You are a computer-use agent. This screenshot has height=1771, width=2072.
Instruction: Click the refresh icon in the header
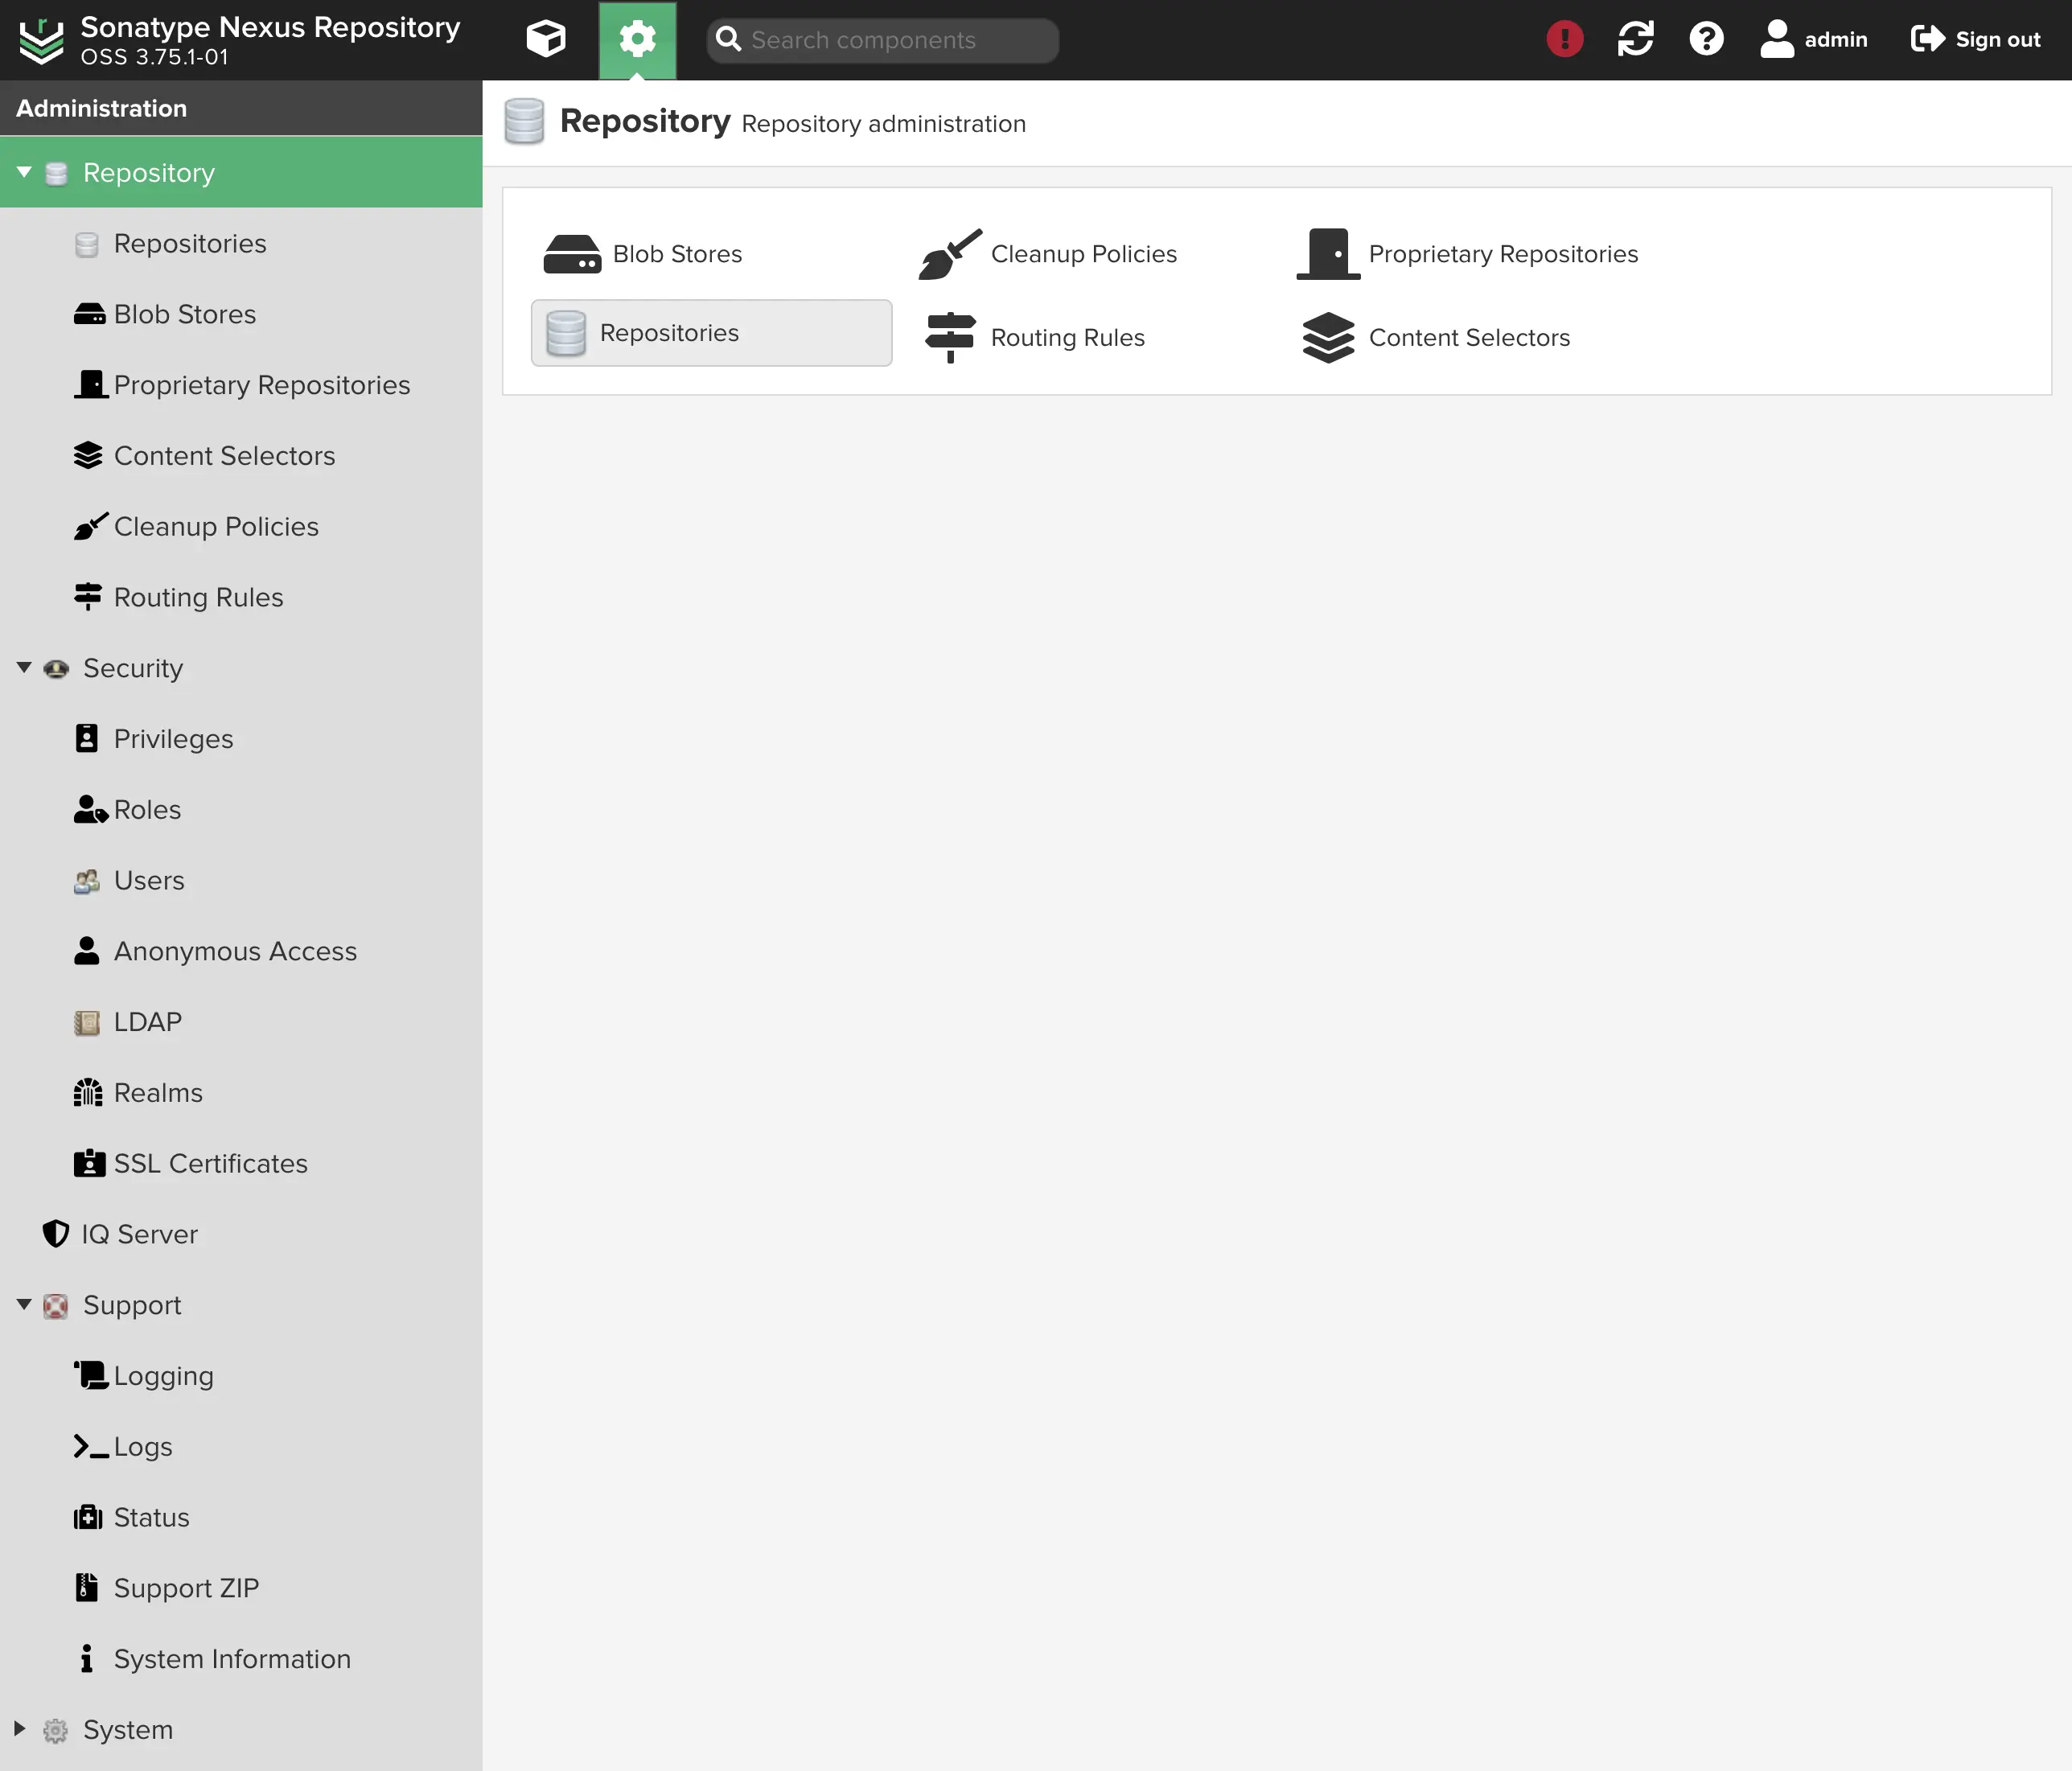pos(1634,38)
